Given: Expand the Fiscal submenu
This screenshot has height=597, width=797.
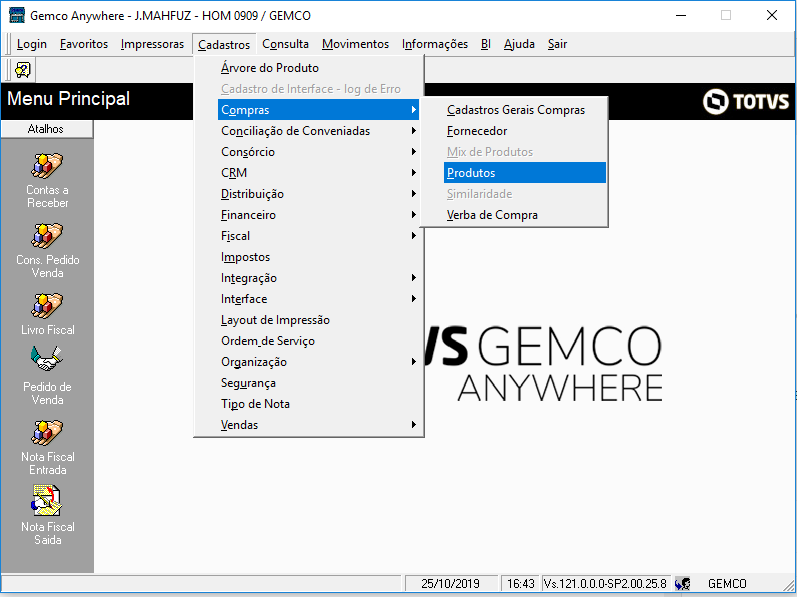Looking at the screenshot, I should (318, 236).
